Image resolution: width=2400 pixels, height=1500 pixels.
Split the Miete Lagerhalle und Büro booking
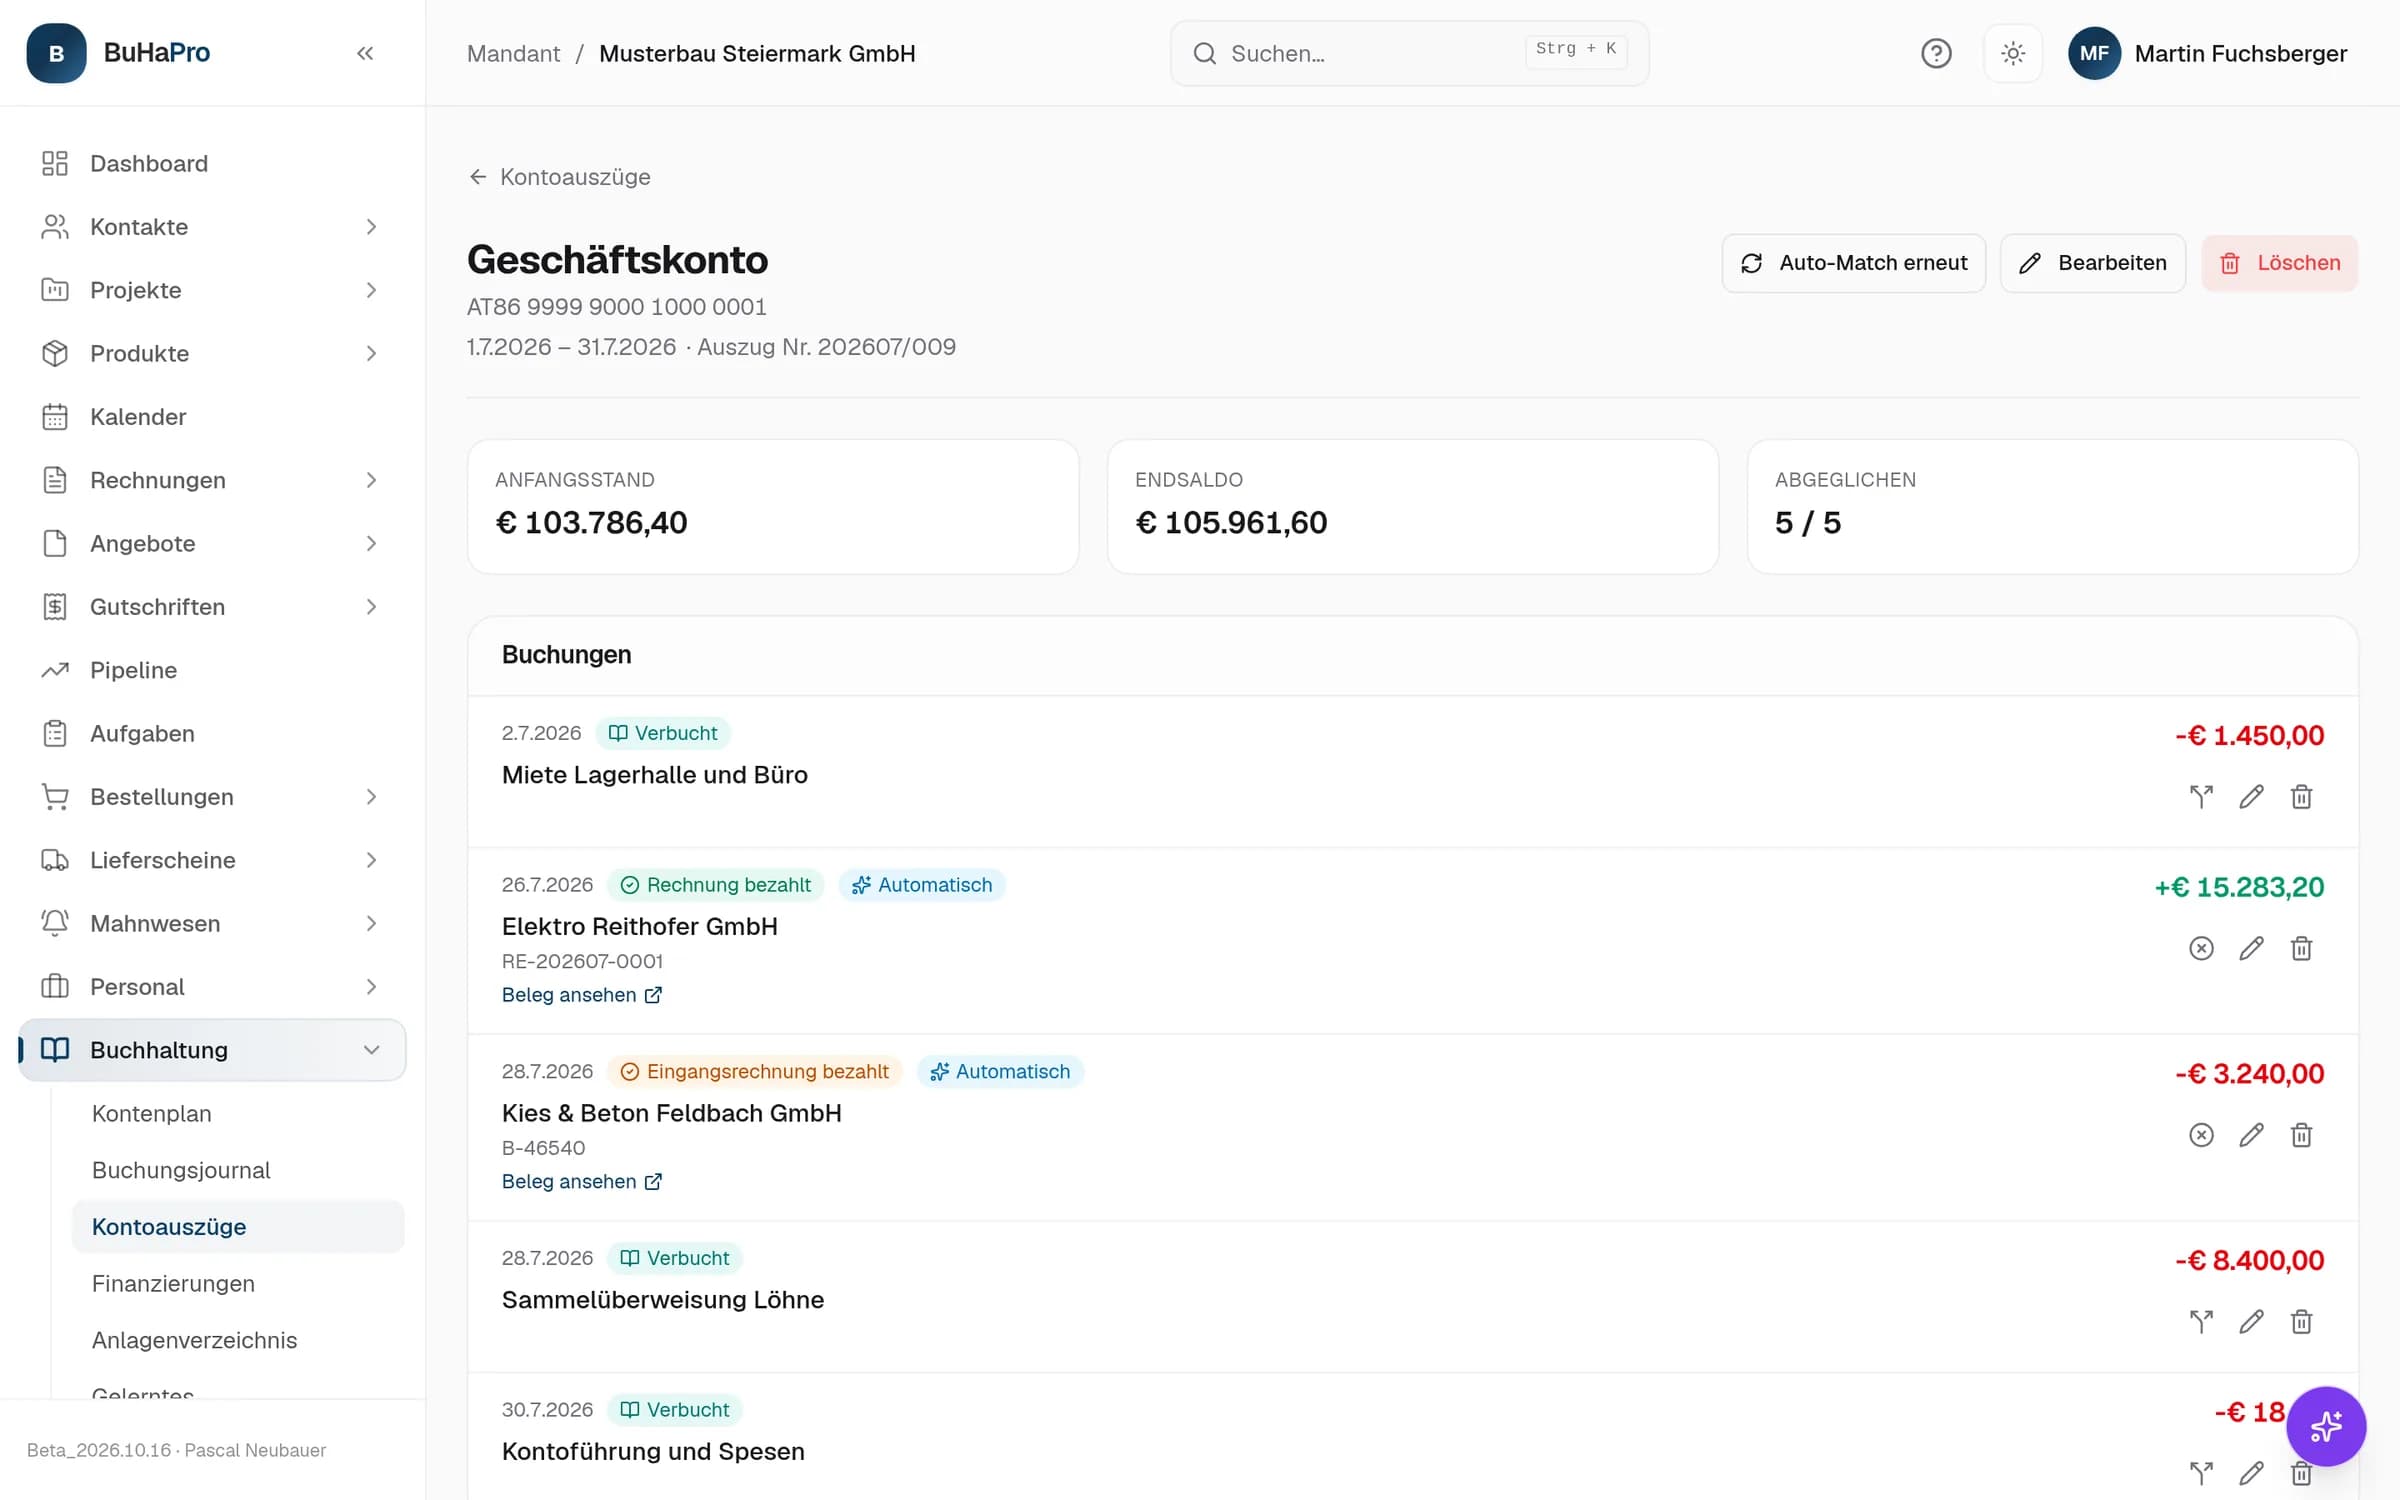pos(2201,797)
